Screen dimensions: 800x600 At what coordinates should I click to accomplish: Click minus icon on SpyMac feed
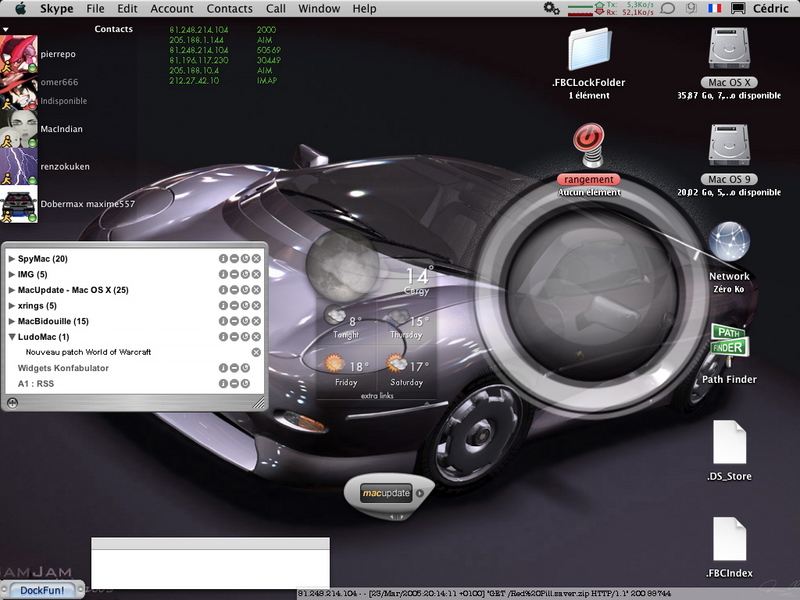click(234, 259)
